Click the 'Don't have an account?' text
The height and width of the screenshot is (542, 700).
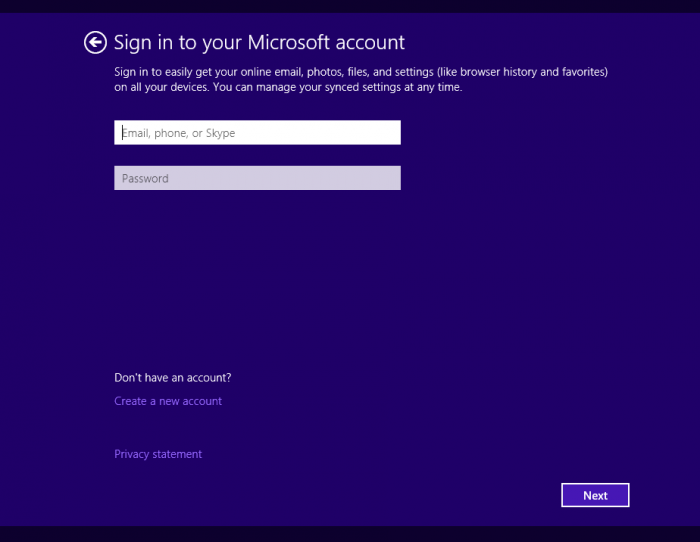click(x=173, y=378)
